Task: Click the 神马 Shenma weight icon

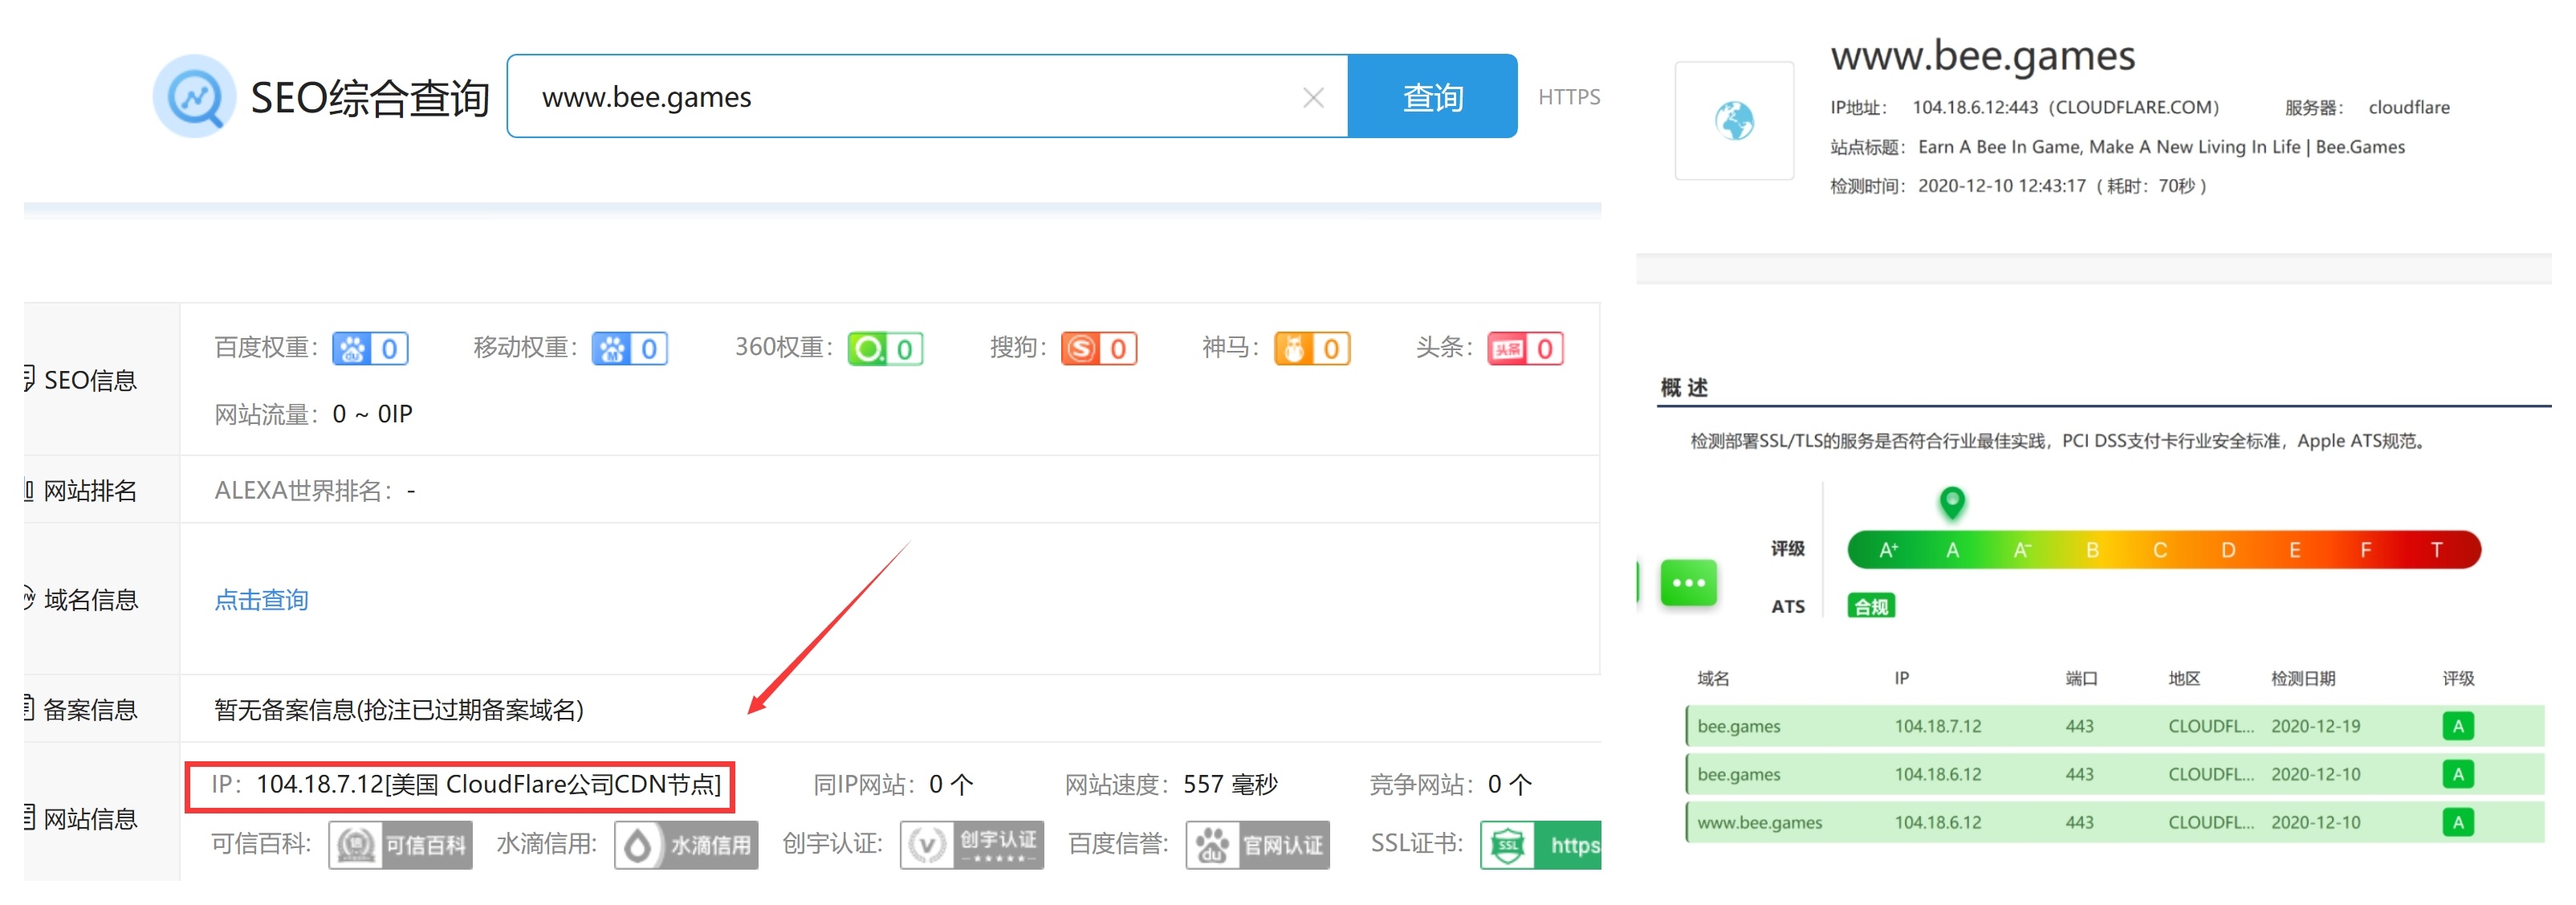Action: point(1311,348)
